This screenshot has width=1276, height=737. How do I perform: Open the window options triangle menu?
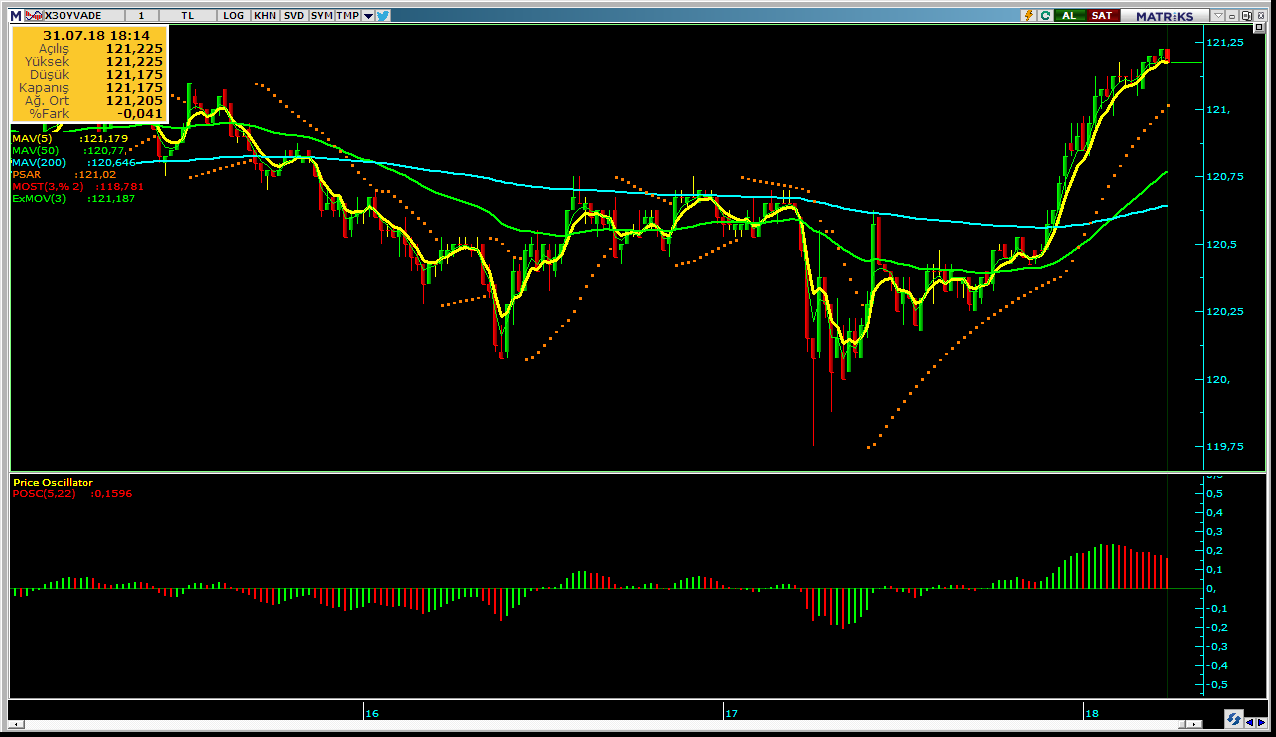tap(1217, 16)
